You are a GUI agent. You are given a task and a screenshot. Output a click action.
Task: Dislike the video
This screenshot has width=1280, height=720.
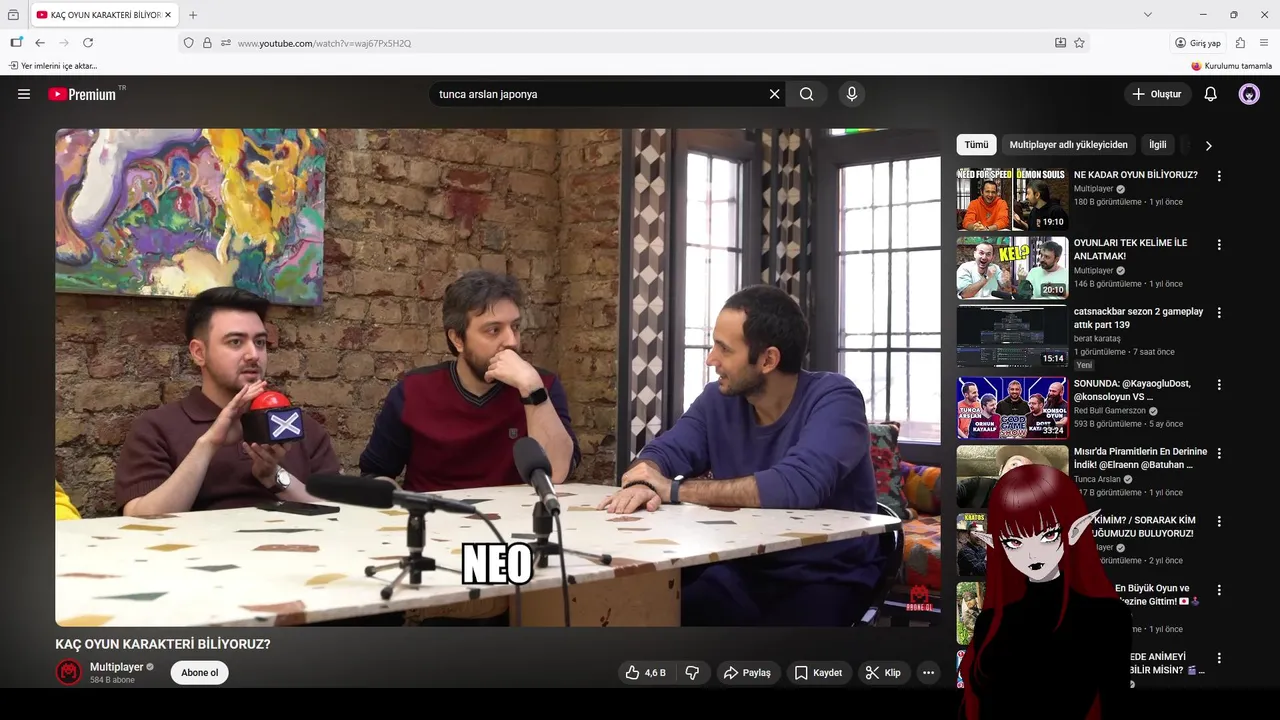click(692, 673)
